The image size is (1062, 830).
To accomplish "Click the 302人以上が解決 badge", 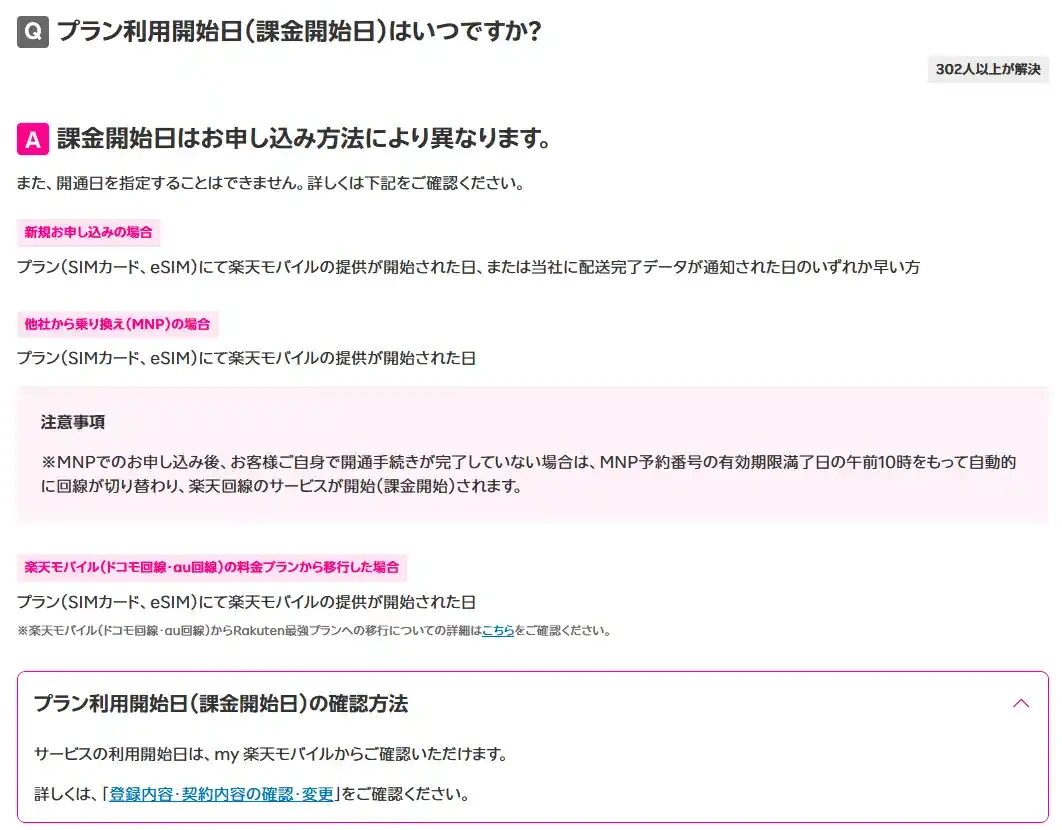I will coord(988,69).
